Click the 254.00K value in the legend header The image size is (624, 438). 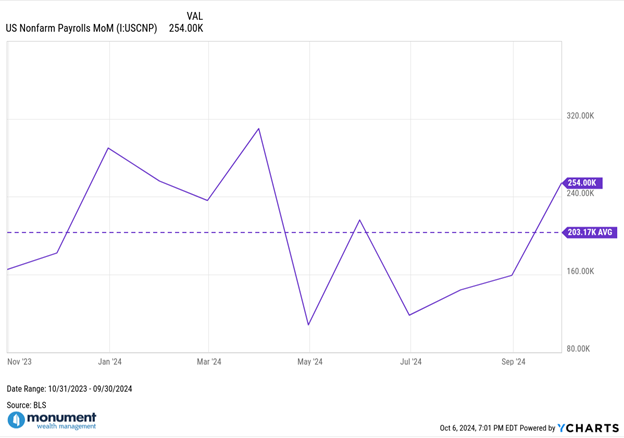pyautogui.click(x=186, y=28)
